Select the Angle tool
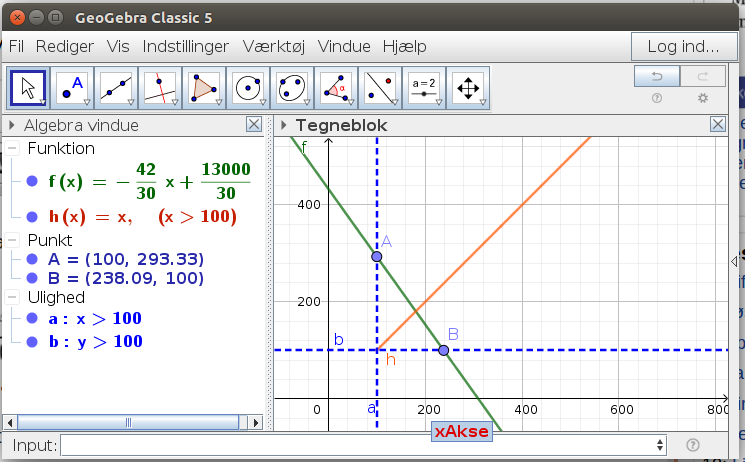This screenshot has height=462, width=745. 336,88
